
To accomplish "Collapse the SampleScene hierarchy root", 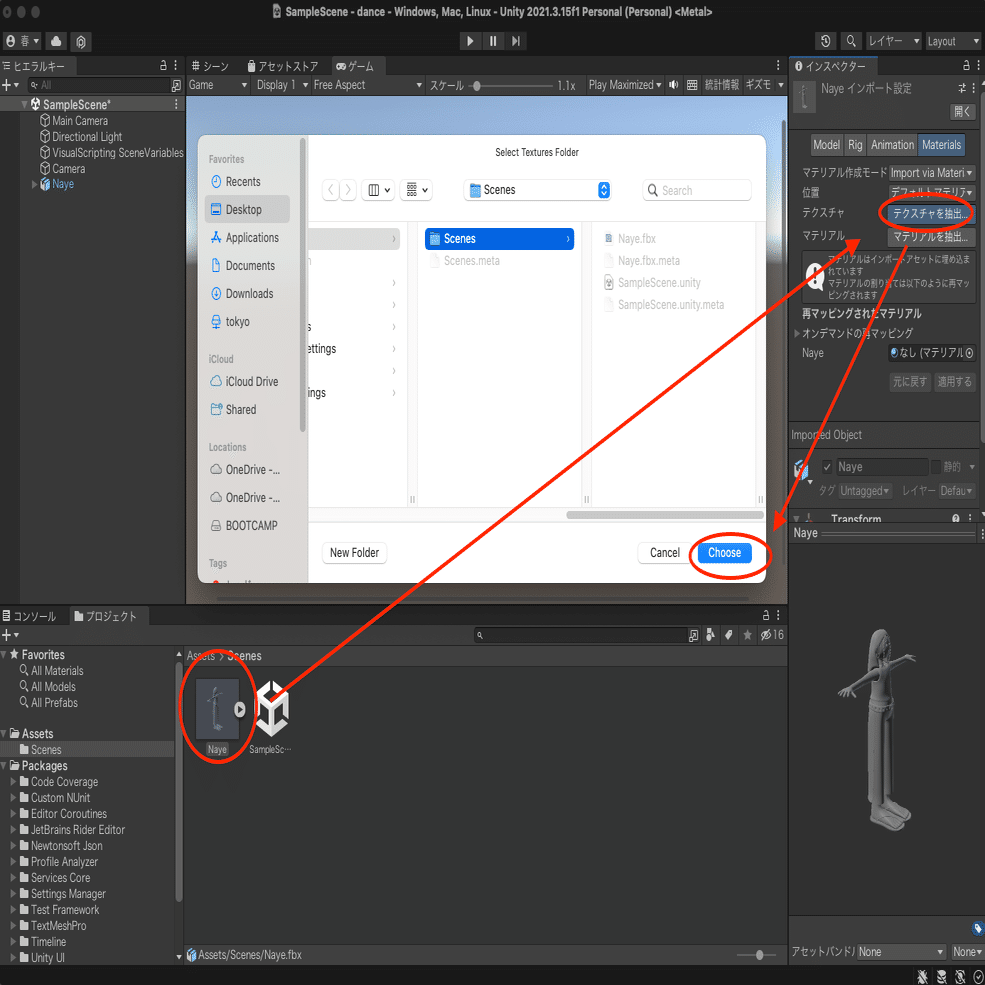I will pyautogui.click(x=24, y=104).
